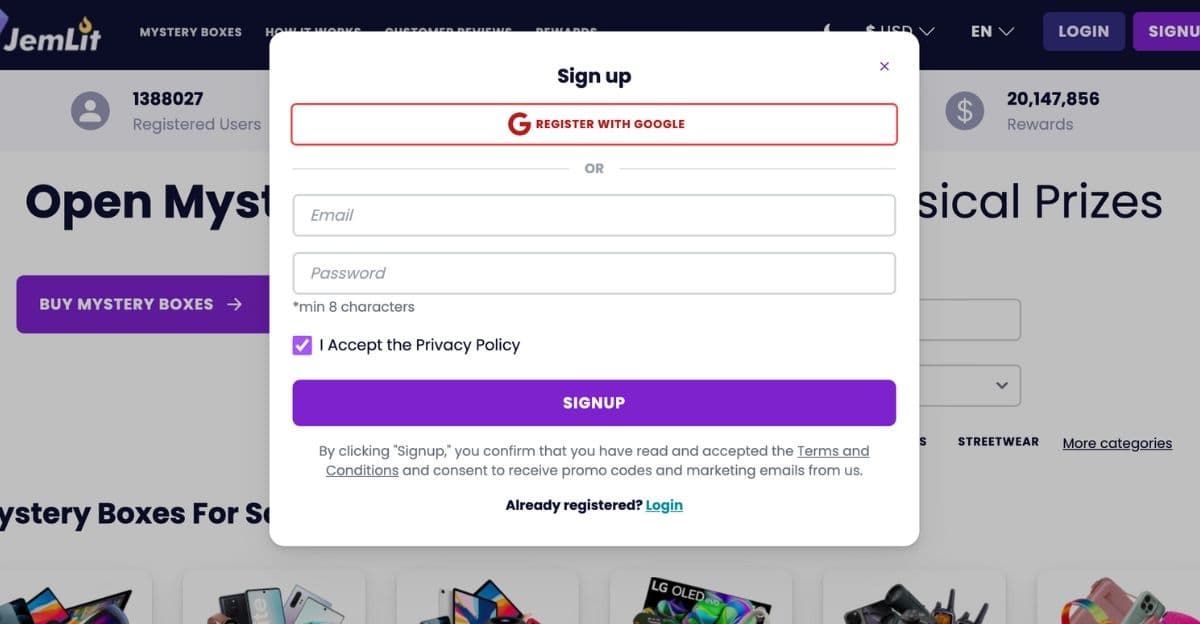This screenshot has height=624, width=1200.
Task: Click the registered users avatar icon
Action: [x=91, y=111]
